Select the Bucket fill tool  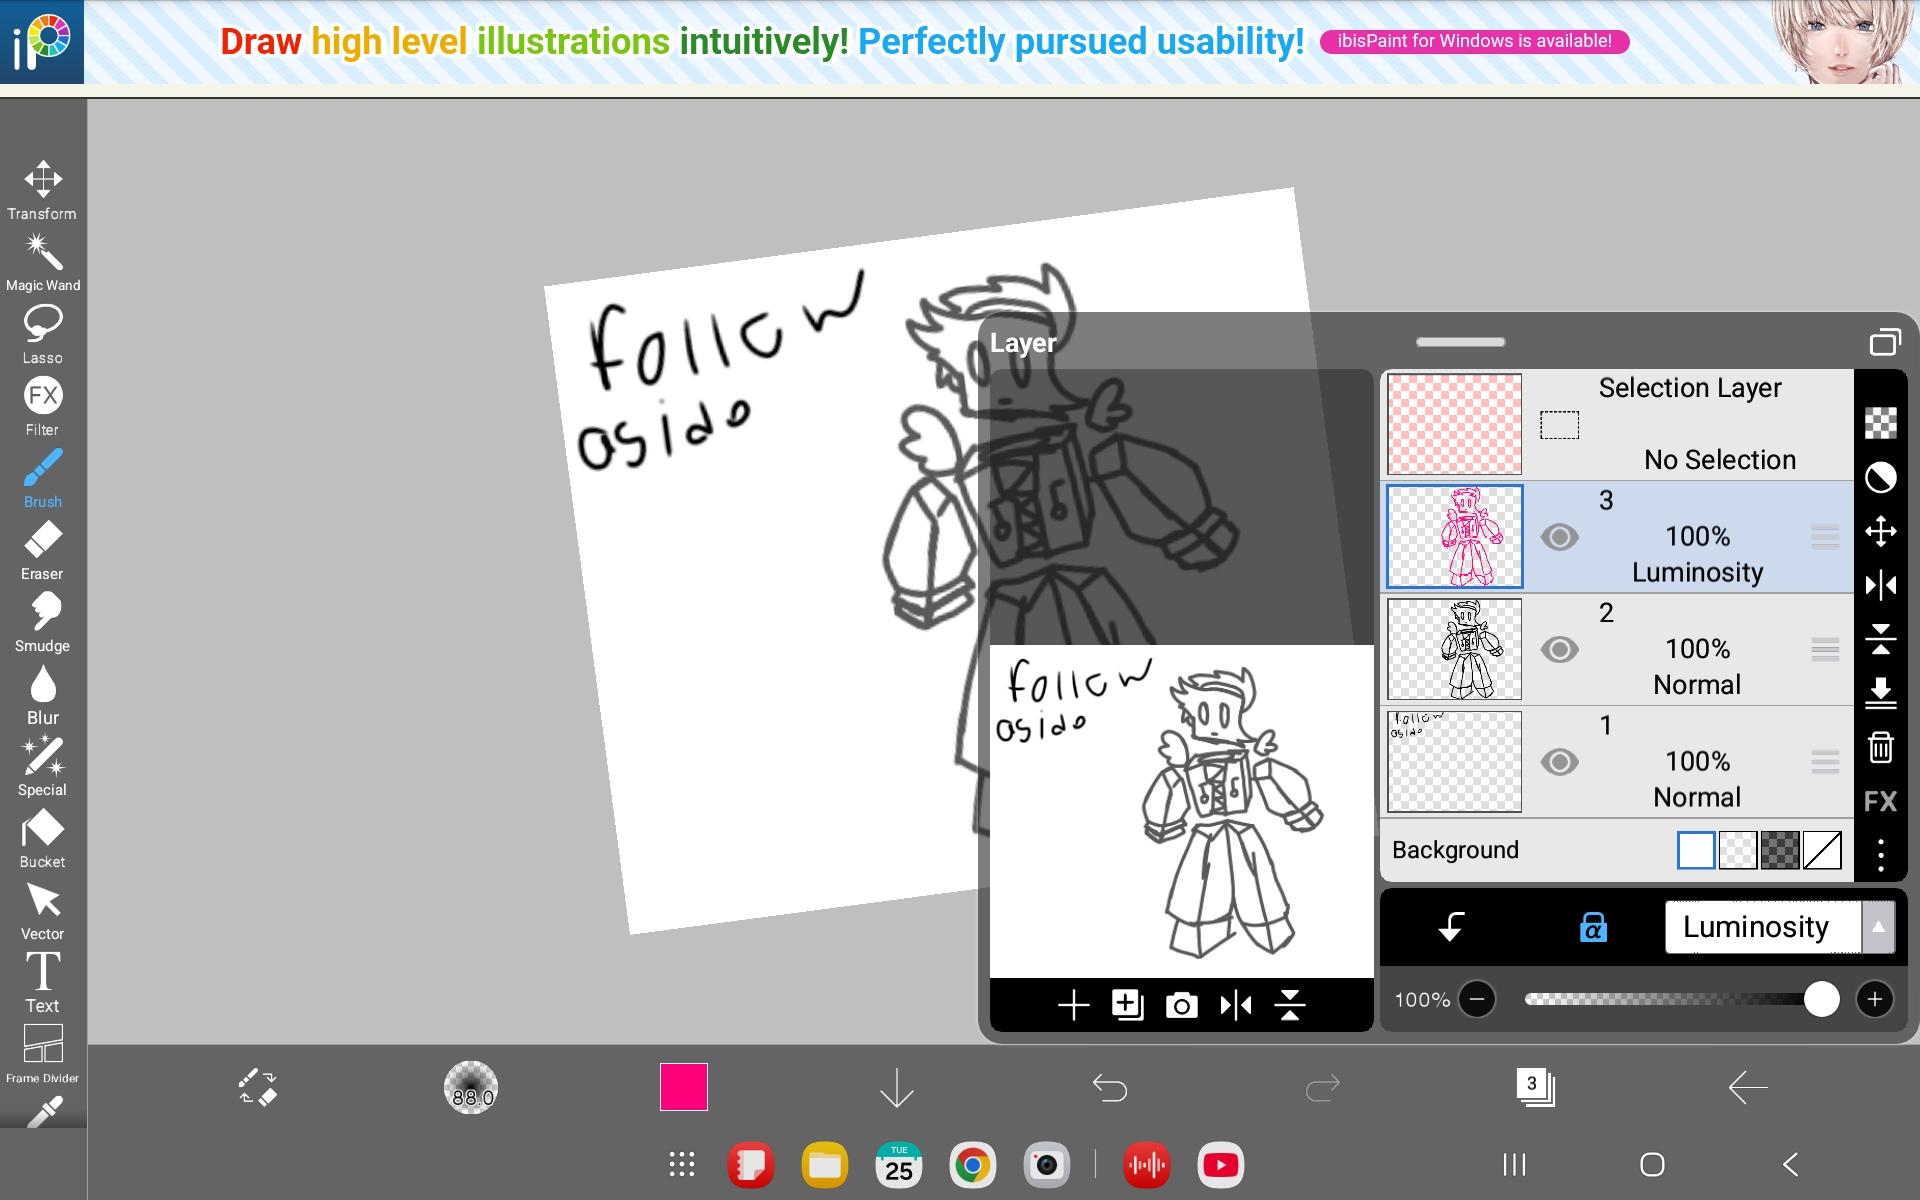42,838
